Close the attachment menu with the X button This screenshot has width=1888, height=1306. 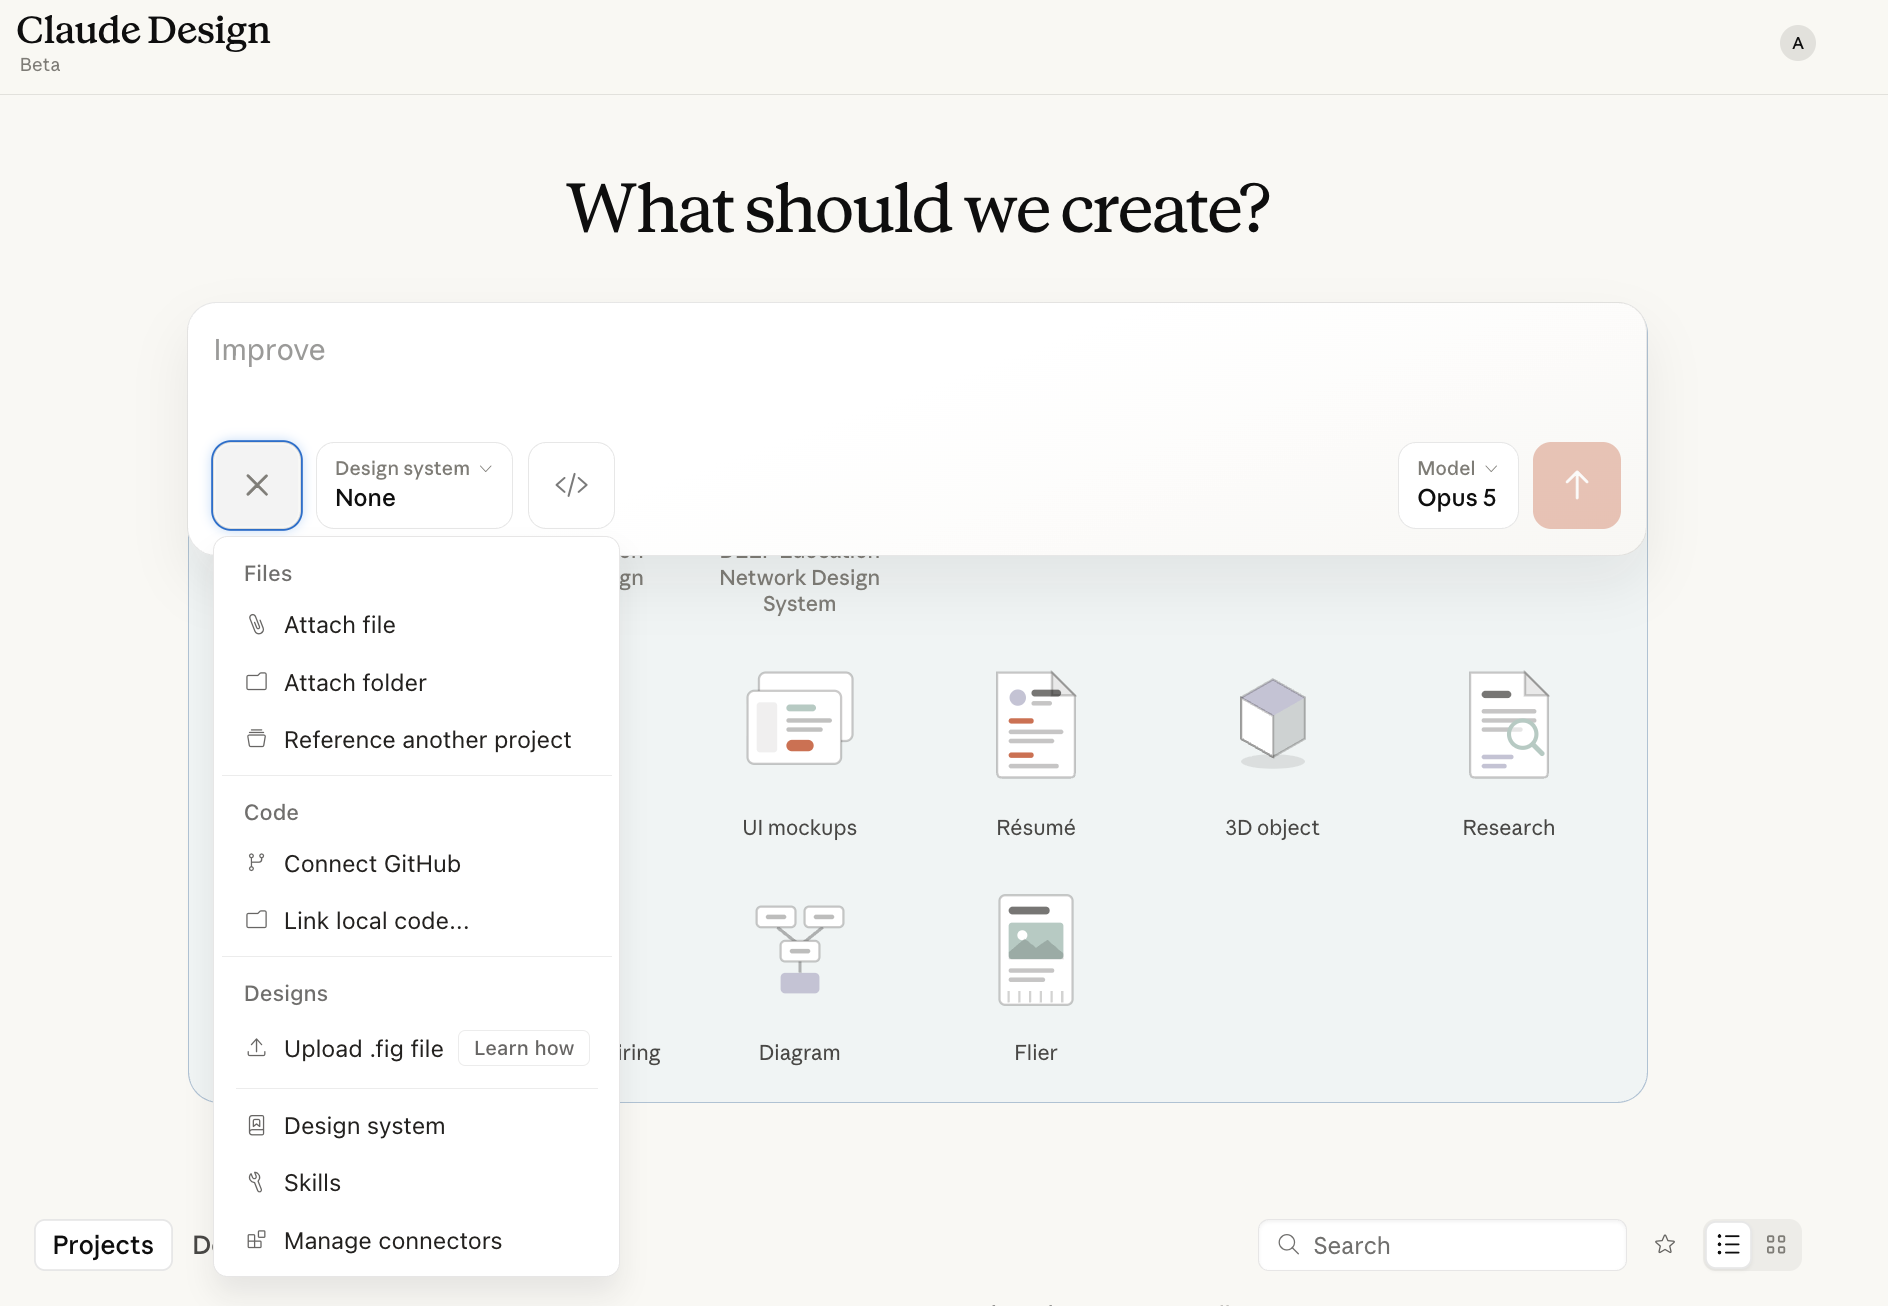pyautogui.click(x=257, y=485)
